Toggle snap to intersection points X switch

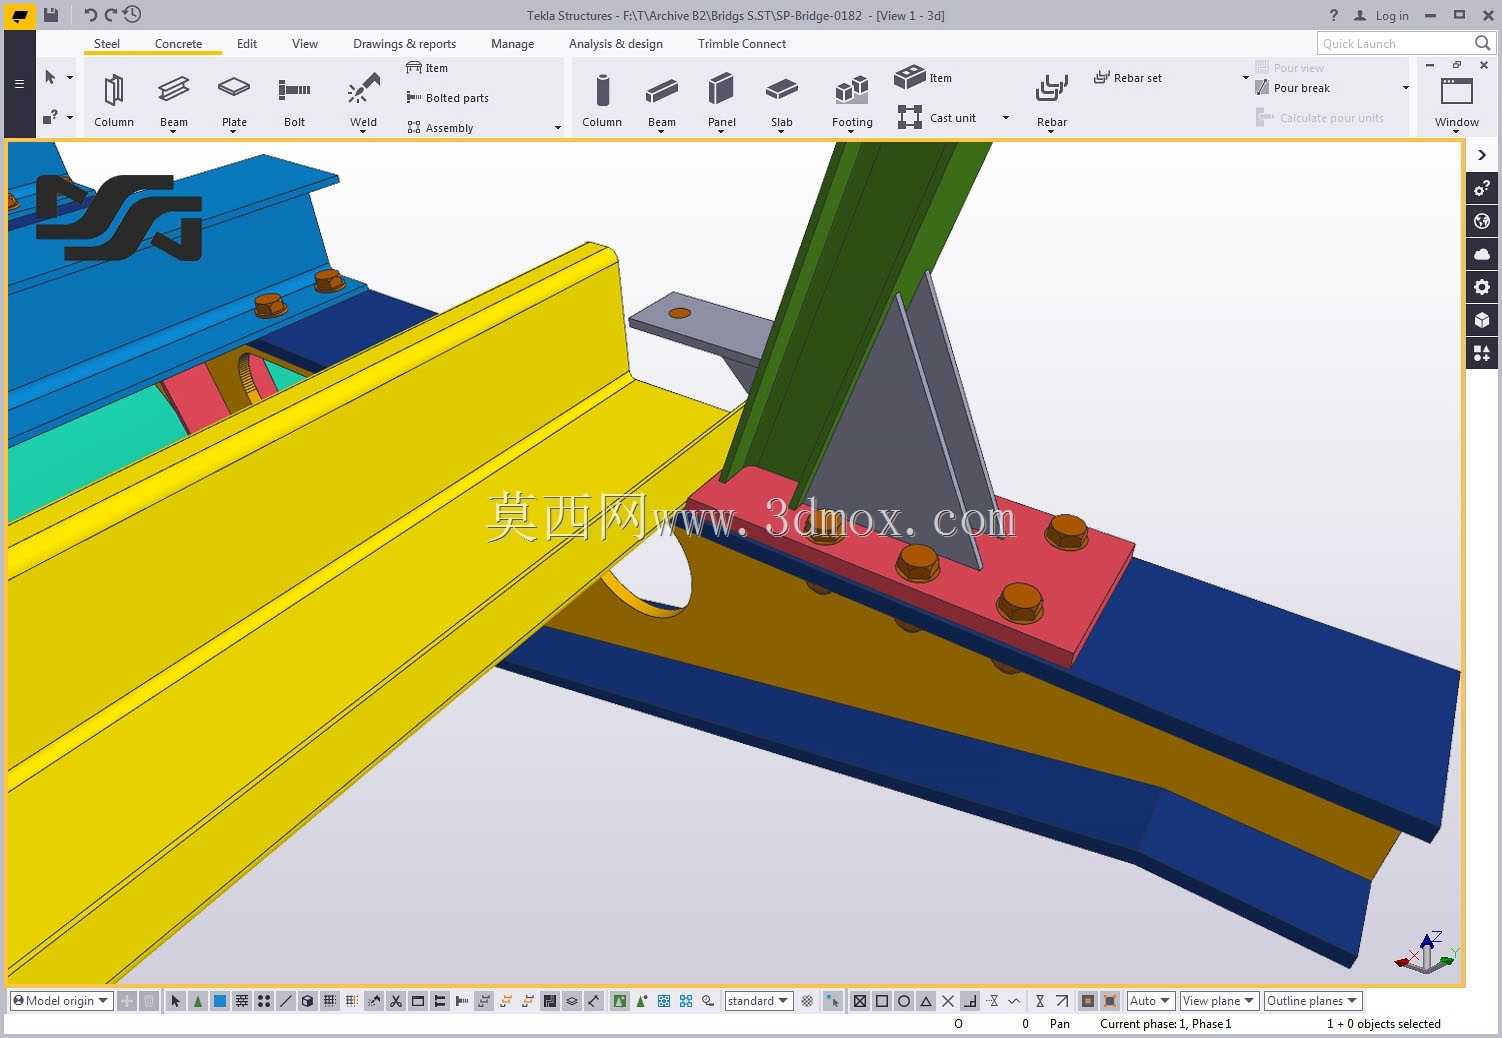pos(948,1001)
